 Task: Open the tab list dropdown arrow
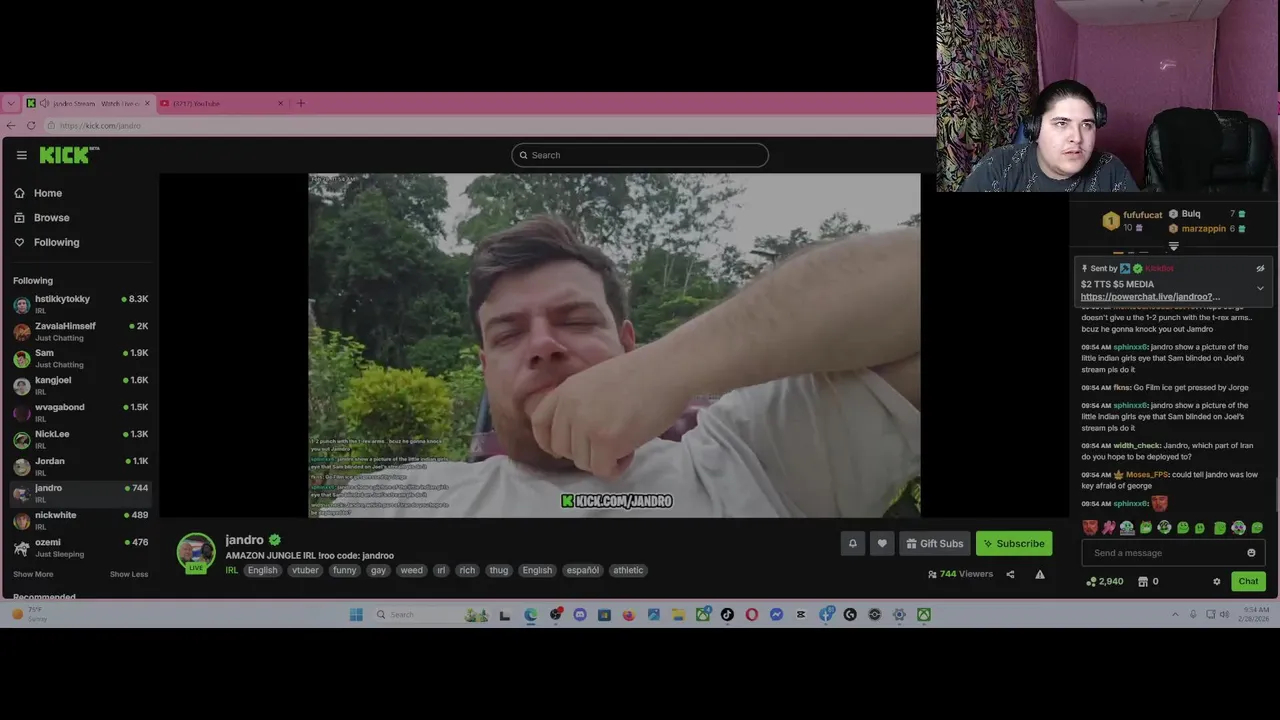[x=11, y=103]
